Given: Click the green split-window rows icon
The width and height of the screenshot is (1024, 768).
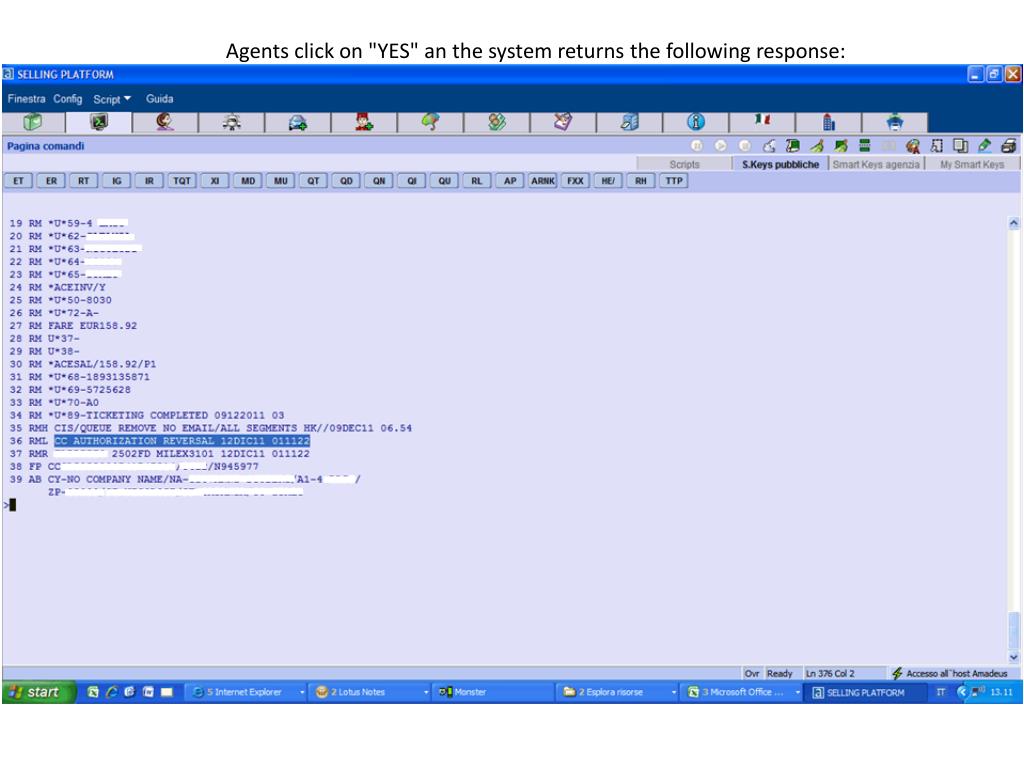Looking at the screenshot, I should point(865,146).
